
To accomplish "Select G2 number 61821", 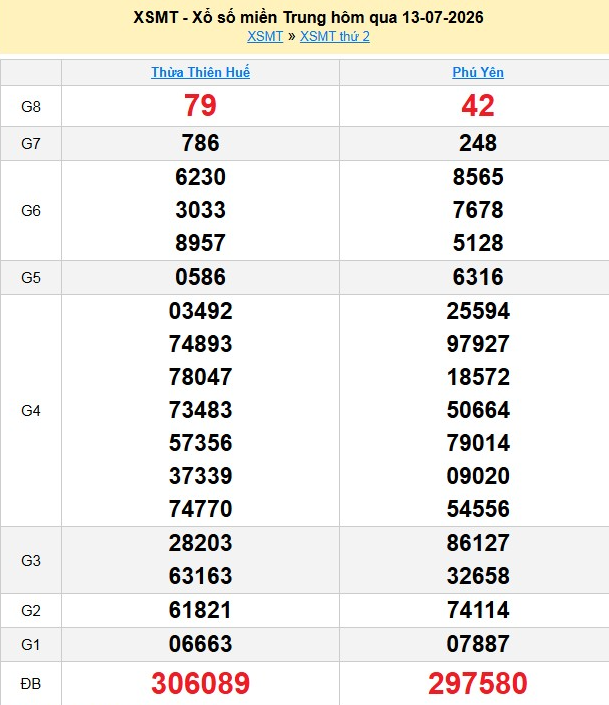I will click(x=200, y=610).
